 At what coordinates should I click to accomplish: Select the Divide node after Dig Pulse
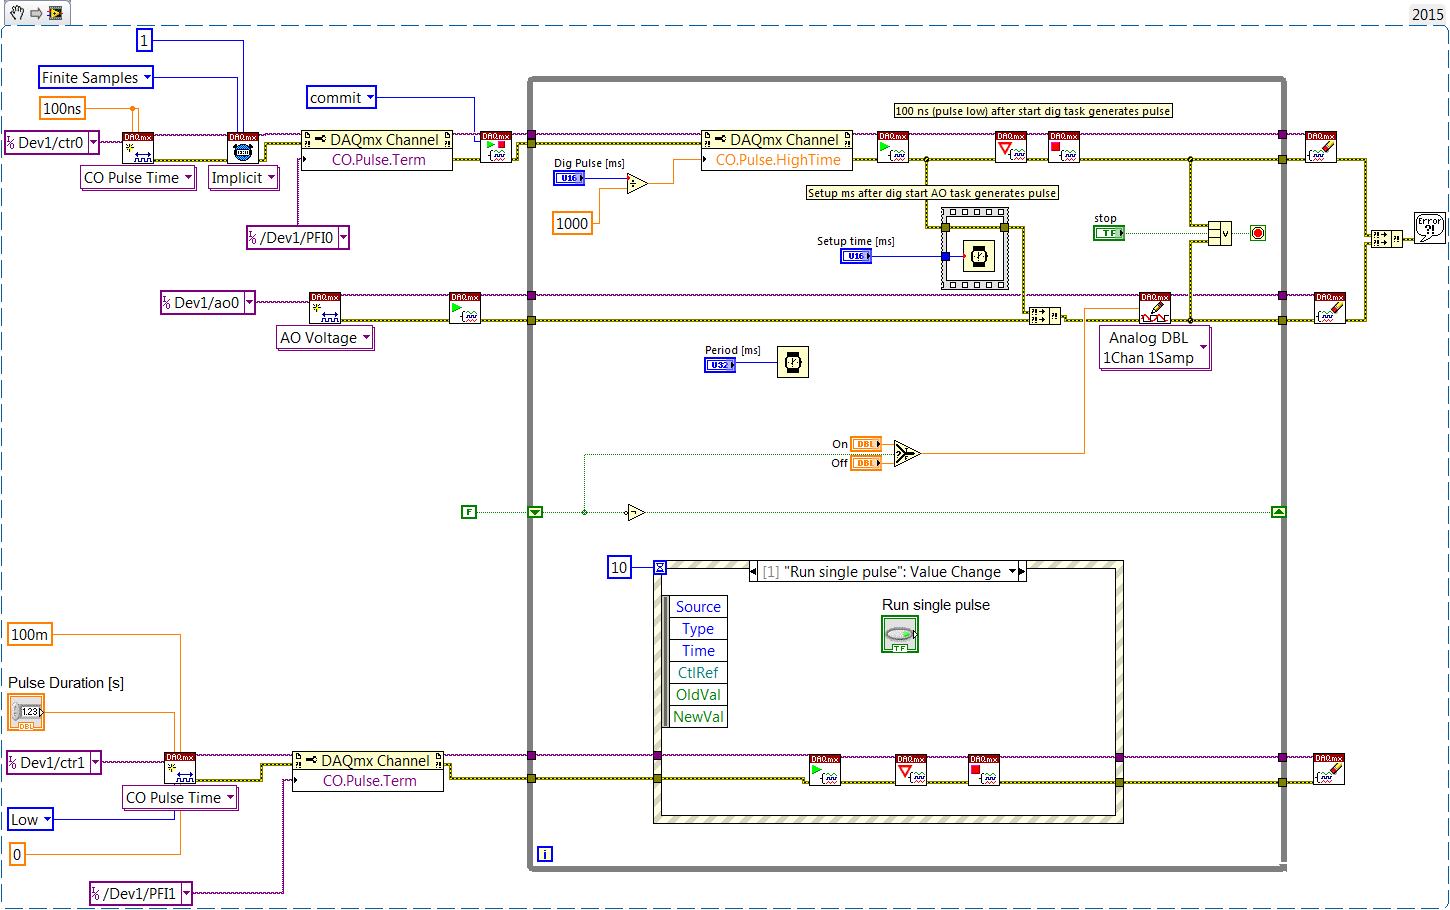637,183
